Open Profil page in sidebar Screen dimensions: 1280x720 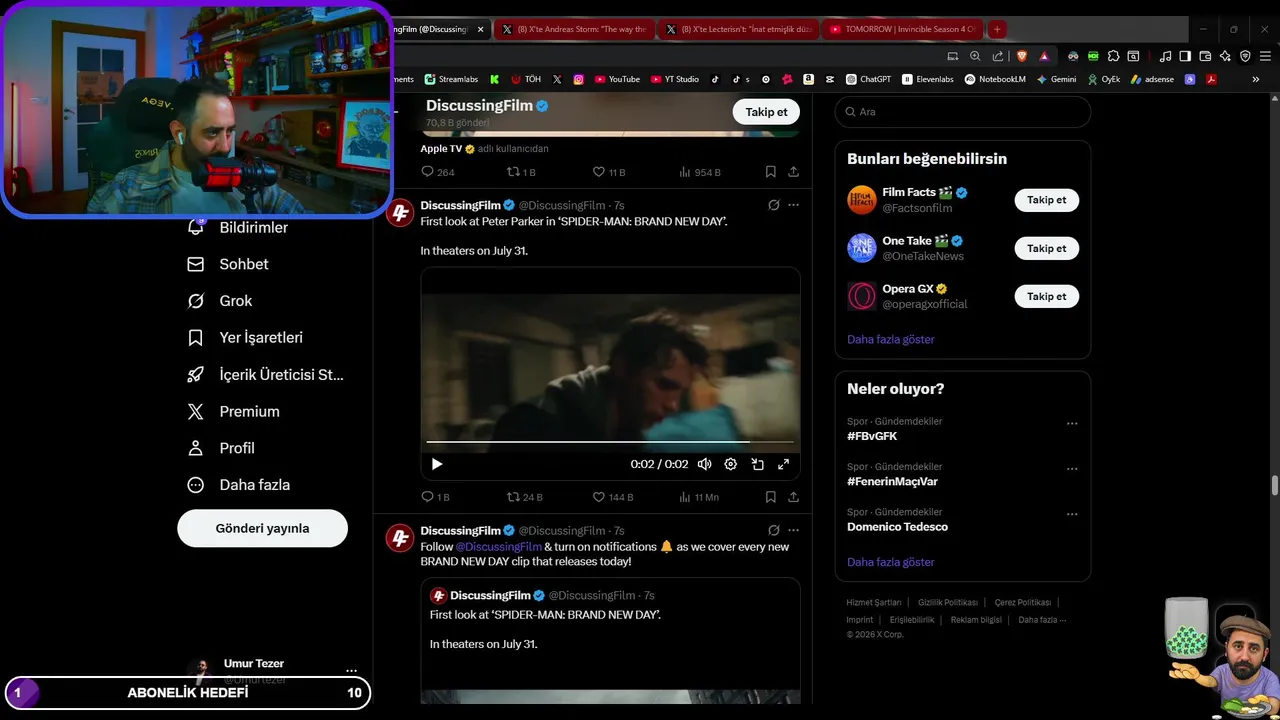(x=221, y=448)
